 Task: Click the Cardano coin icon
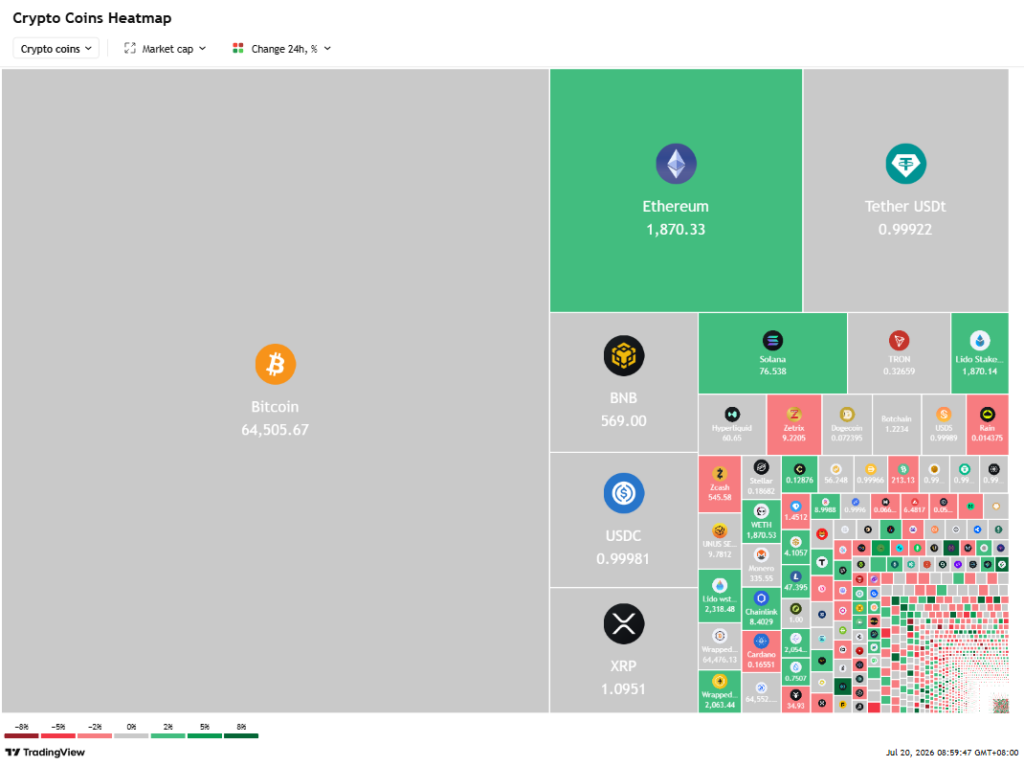(x=761, y=641)
